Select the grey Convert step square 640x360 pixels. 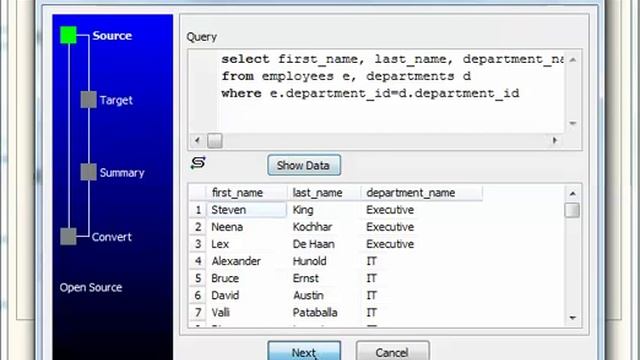pos(68,236)
